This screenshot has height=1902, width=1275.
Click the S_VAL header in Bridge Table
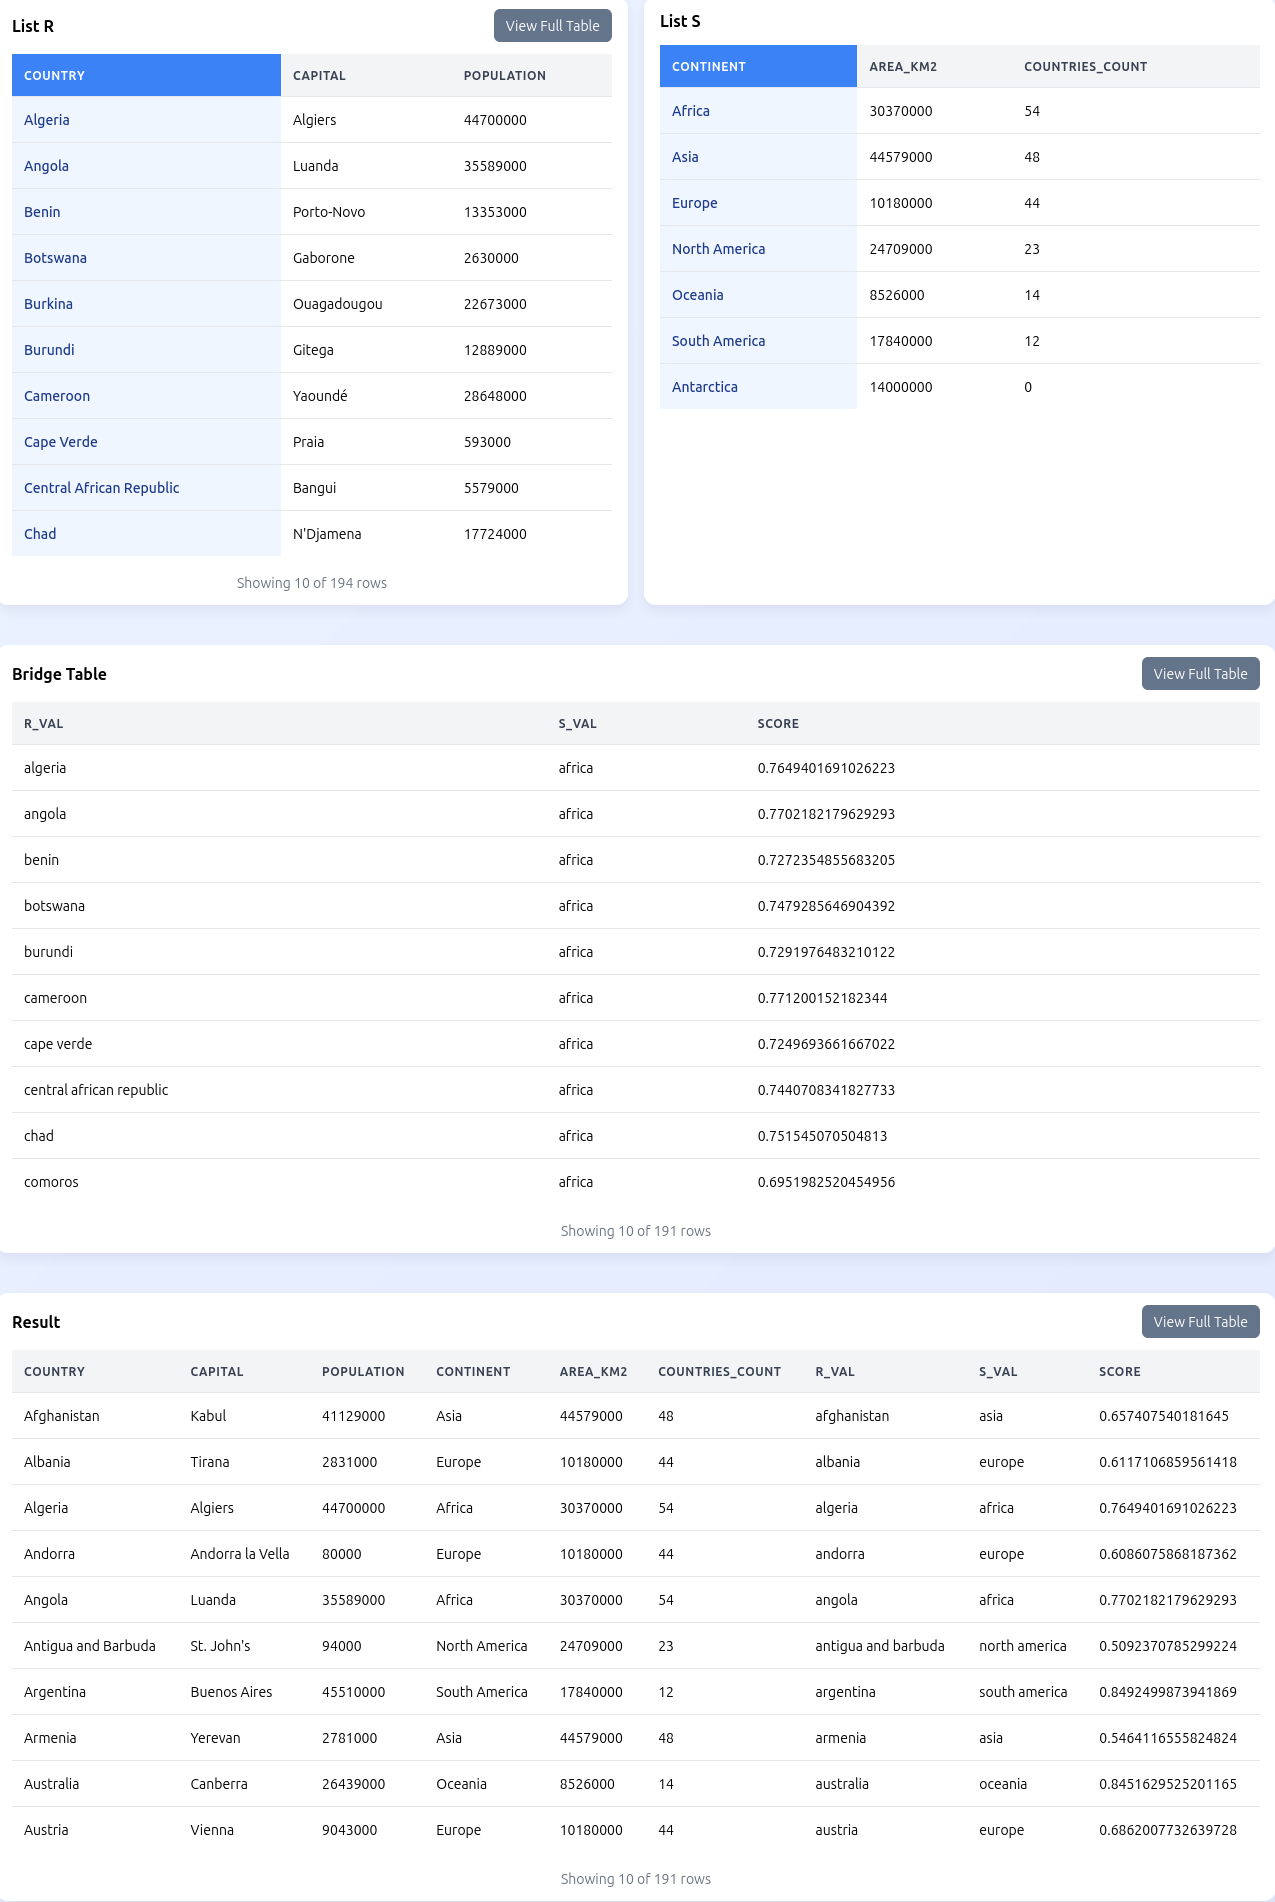577,724
